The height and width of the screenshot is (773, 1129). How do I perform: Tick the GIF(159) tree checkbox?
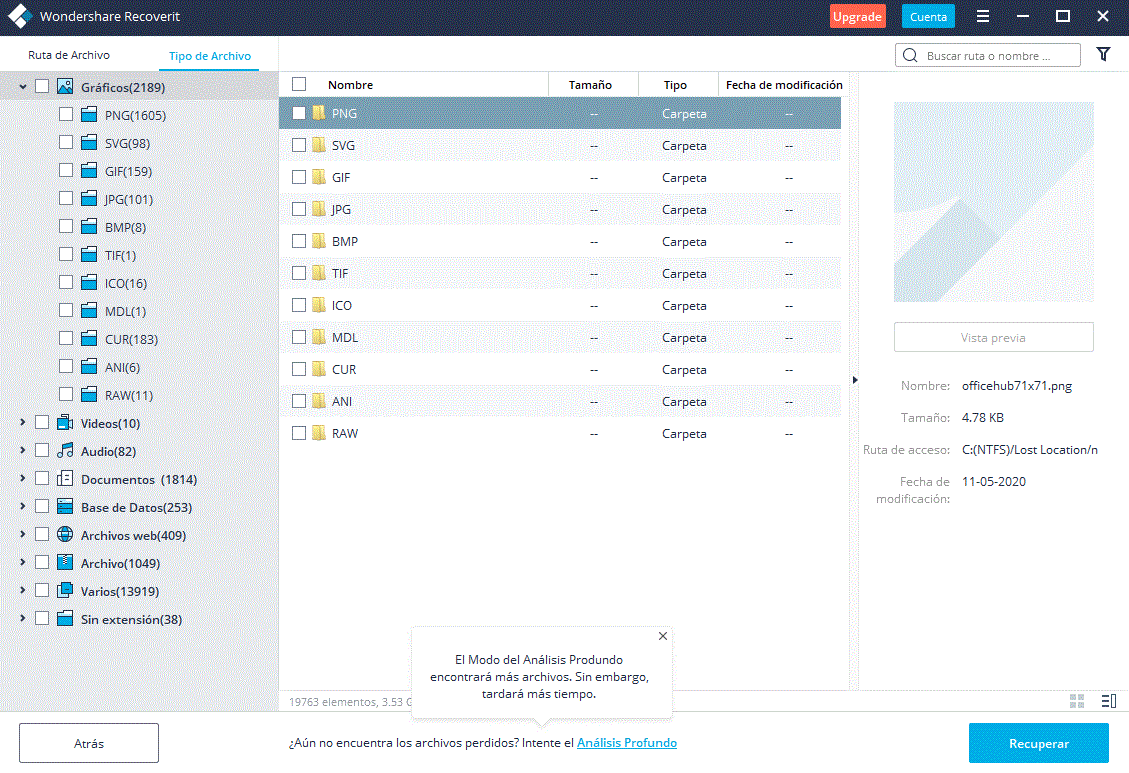point(66,171)
